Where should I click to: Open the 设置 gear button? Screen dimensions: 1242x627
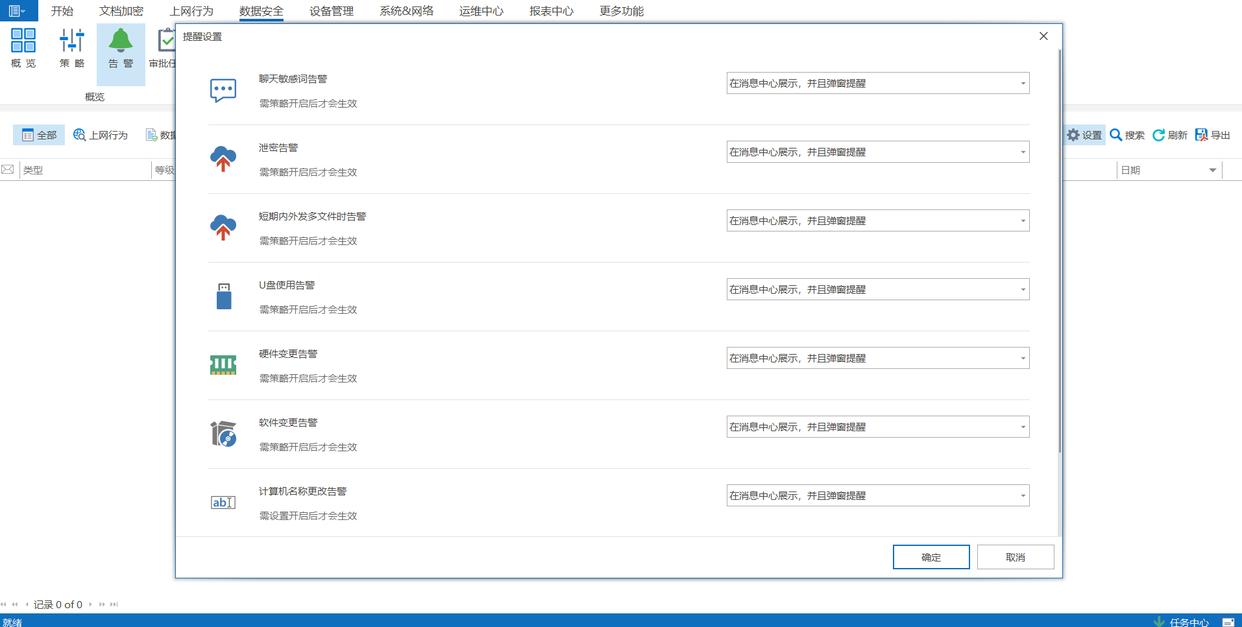pos(1084,135)
